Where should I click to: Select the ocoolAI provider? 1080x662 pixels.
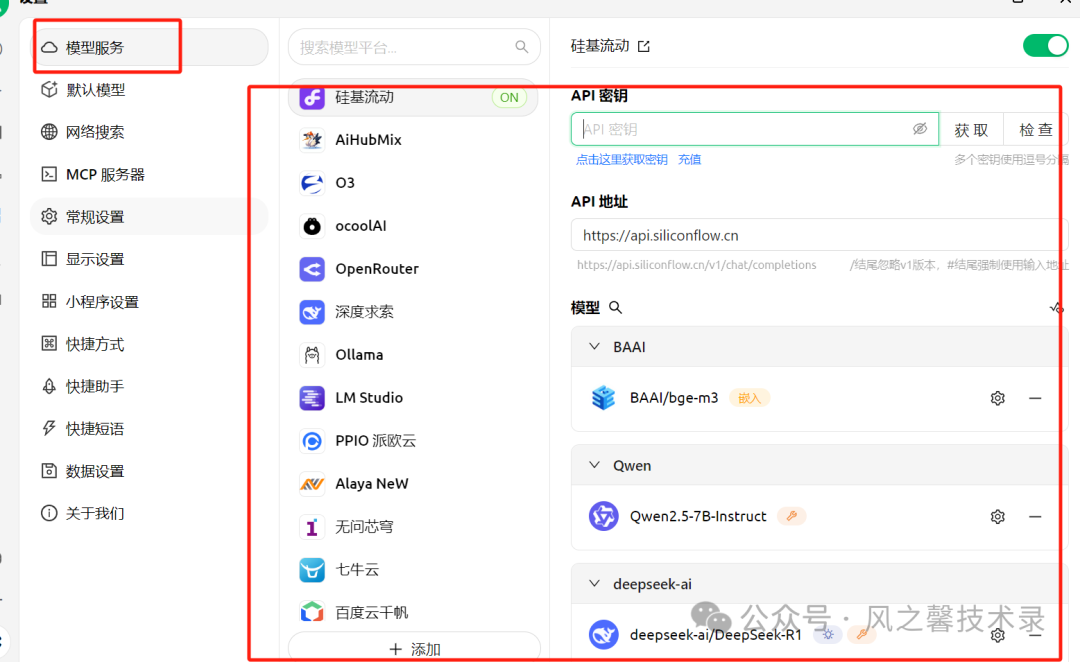pyautogui.click(x=413, y=226)
